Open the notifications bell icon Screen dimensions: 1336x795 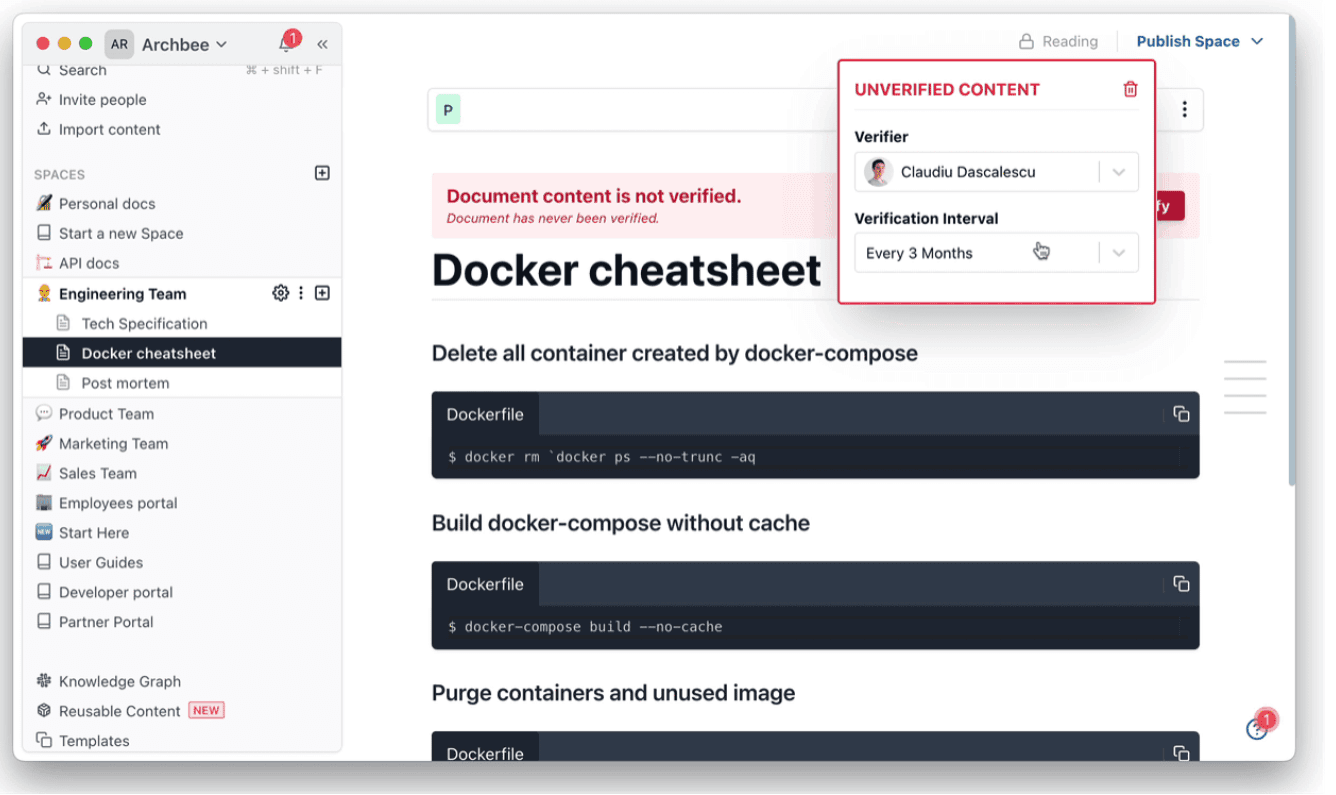tap(286, 43)
